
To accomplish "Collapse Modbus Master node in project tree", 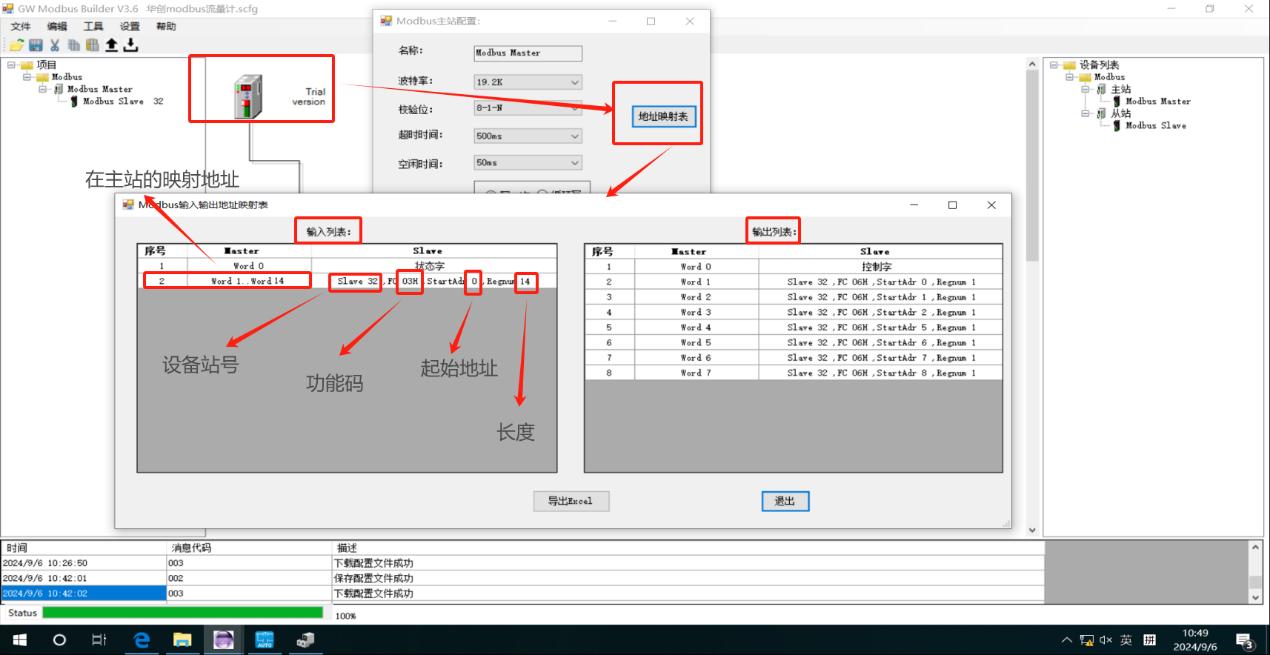I will click(x=43, y=89).
